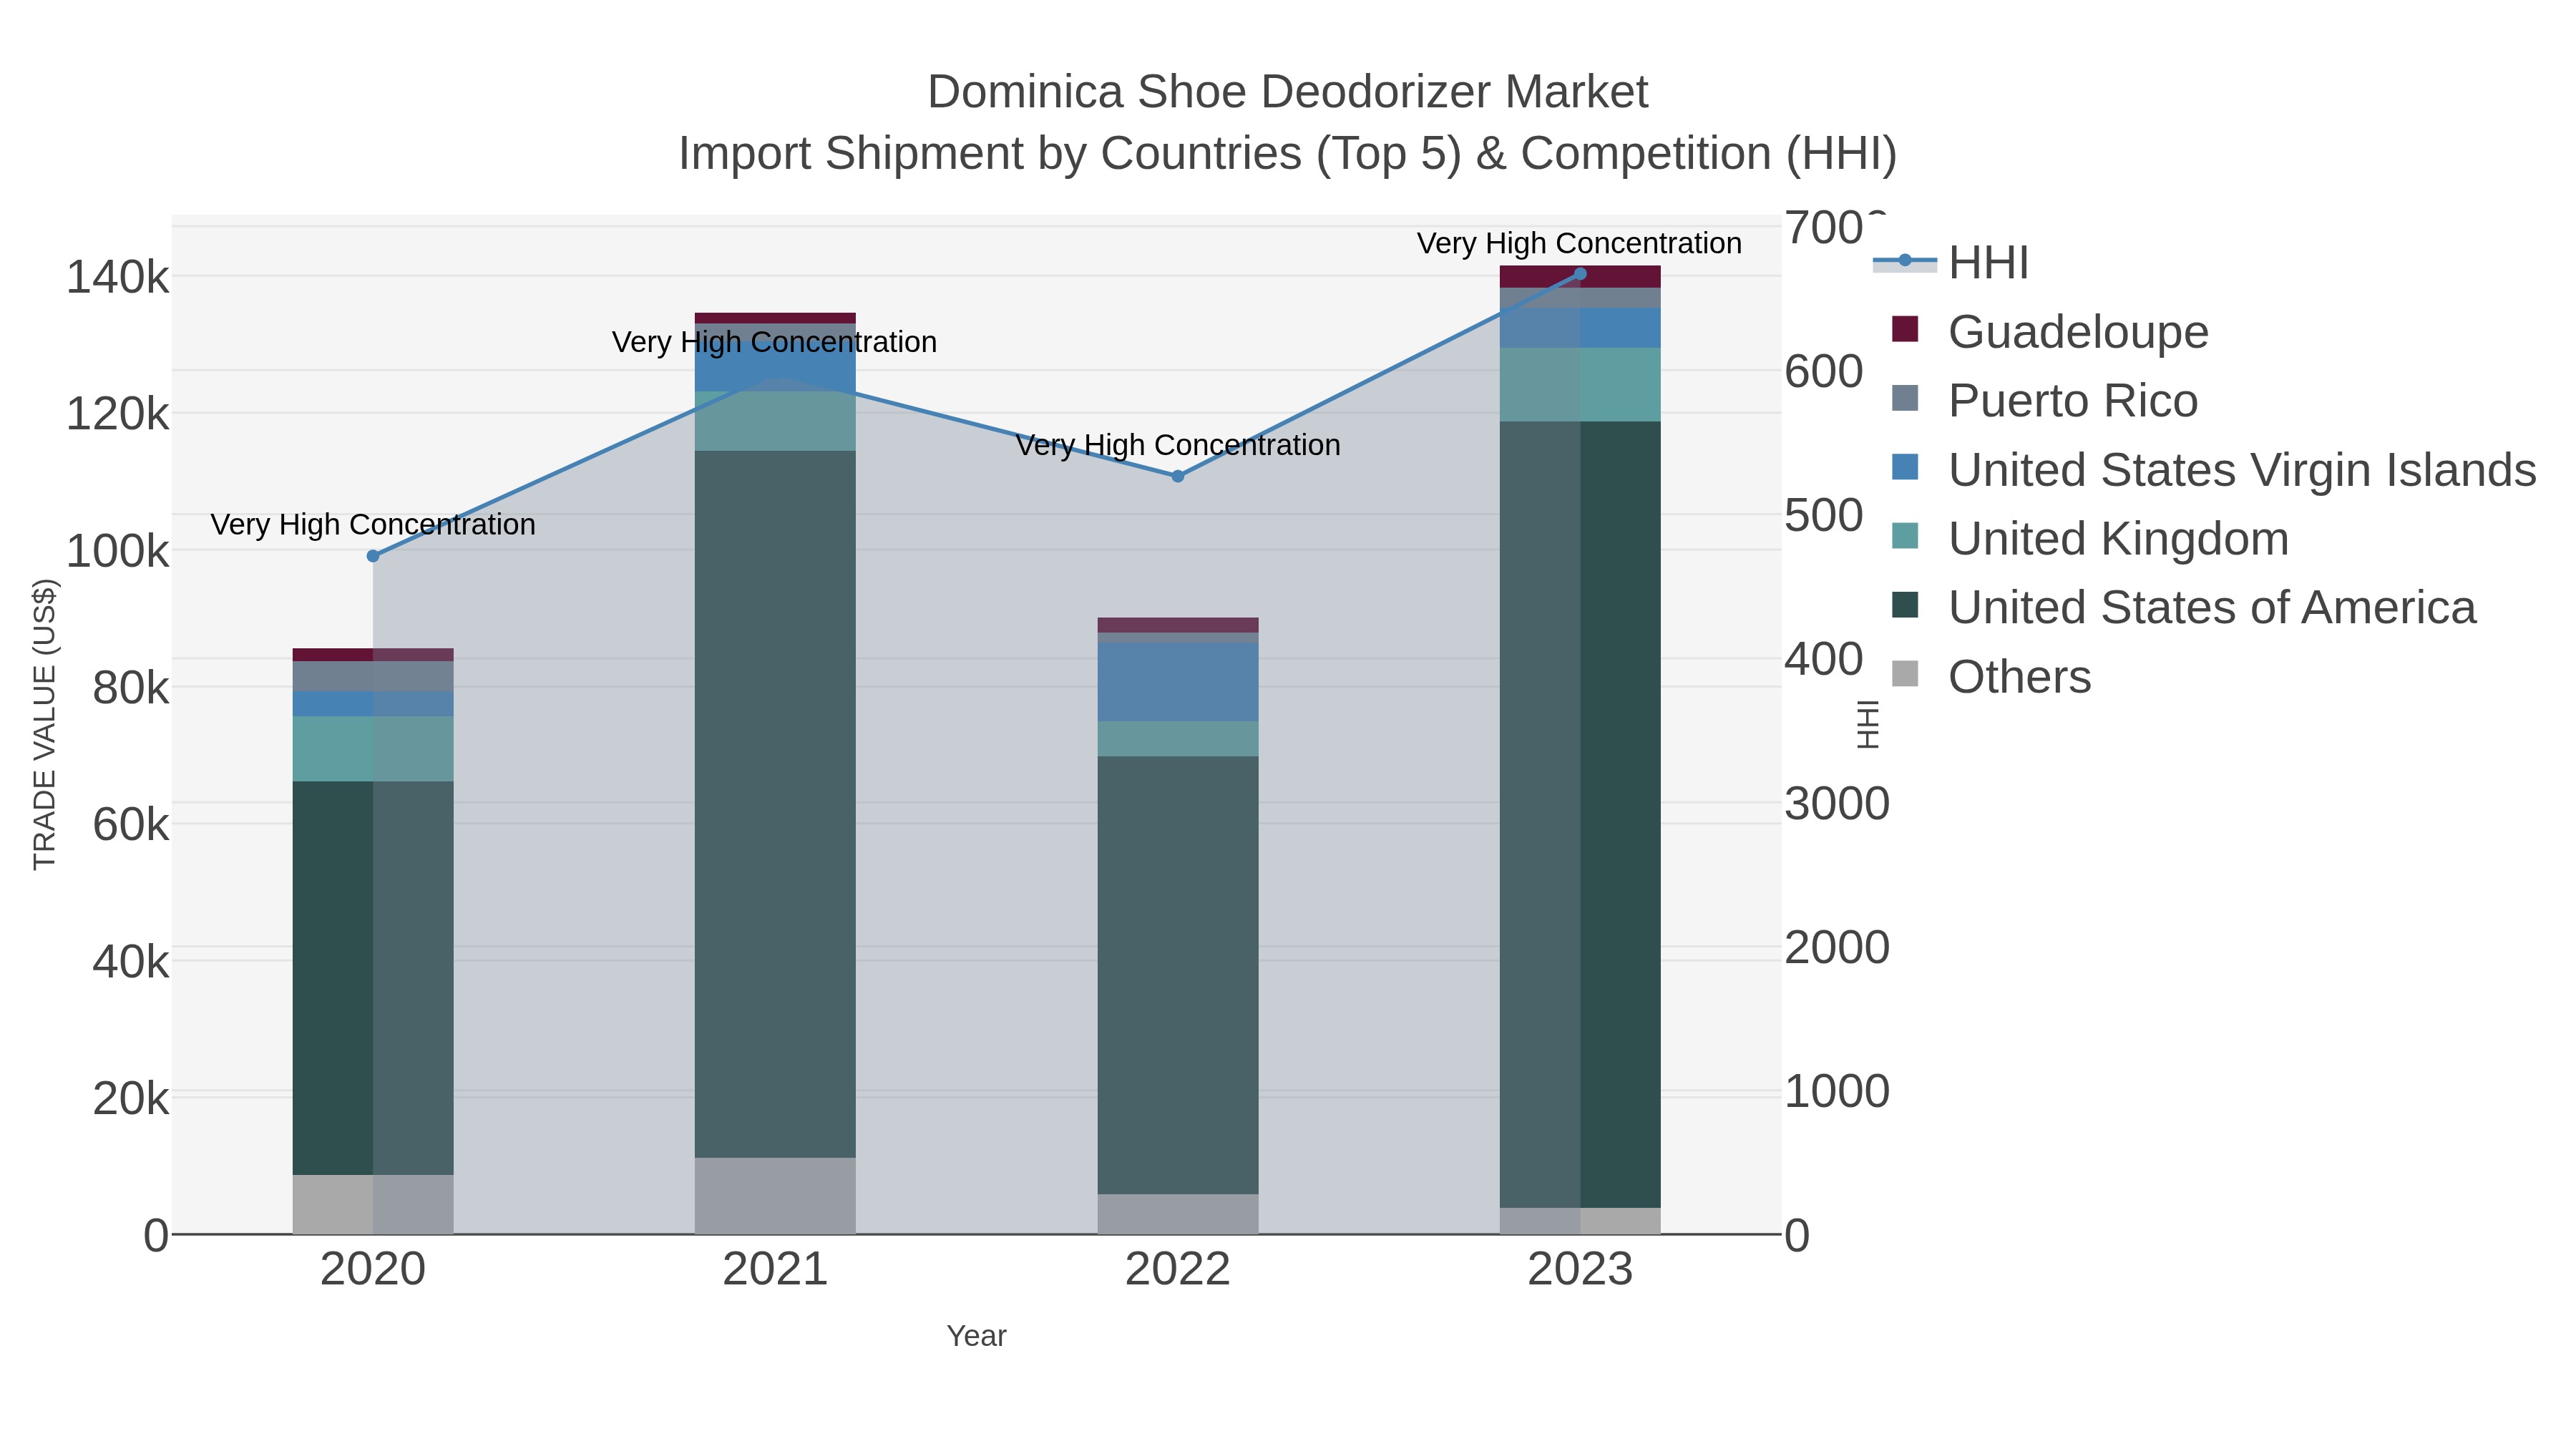Screen dimensions: 2576x1449
Task: Toggle United Kingdom legend entry
Action: (x=2091, y=539)
